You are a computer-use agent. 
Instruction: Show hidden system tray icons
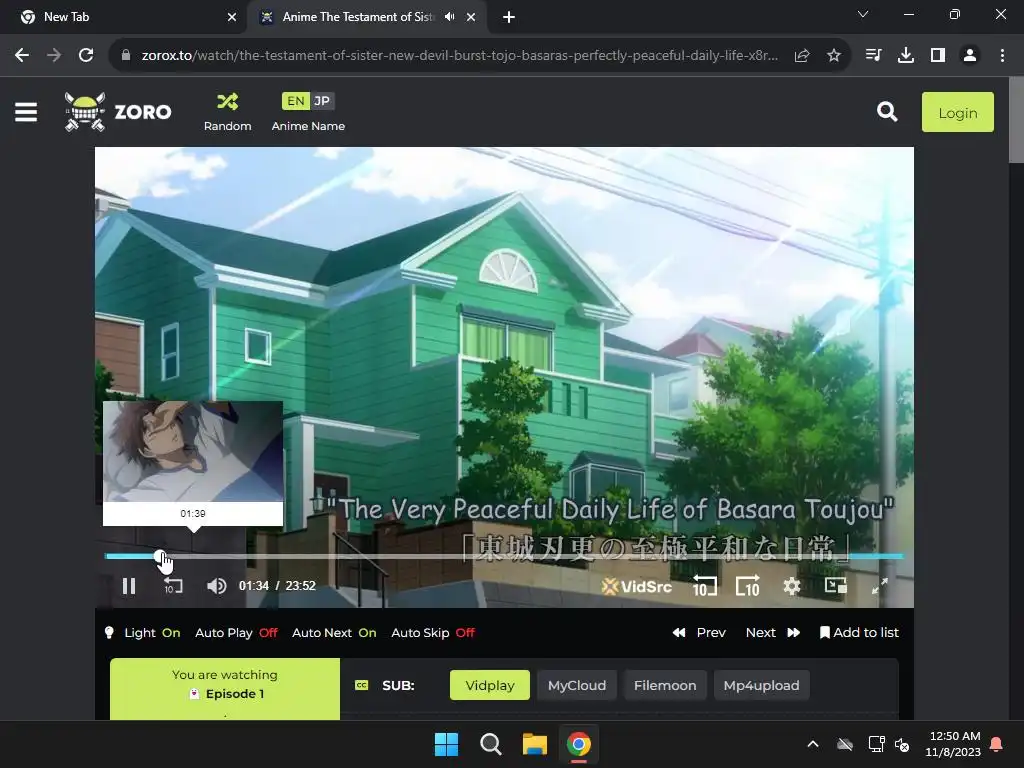point(813,744)
